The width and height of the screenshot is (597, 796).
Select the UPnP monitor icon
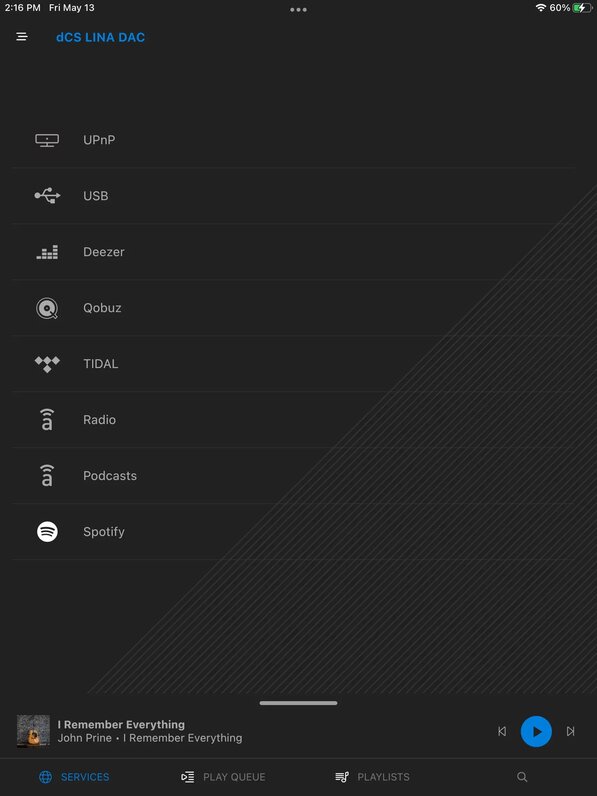pos(47,140)
